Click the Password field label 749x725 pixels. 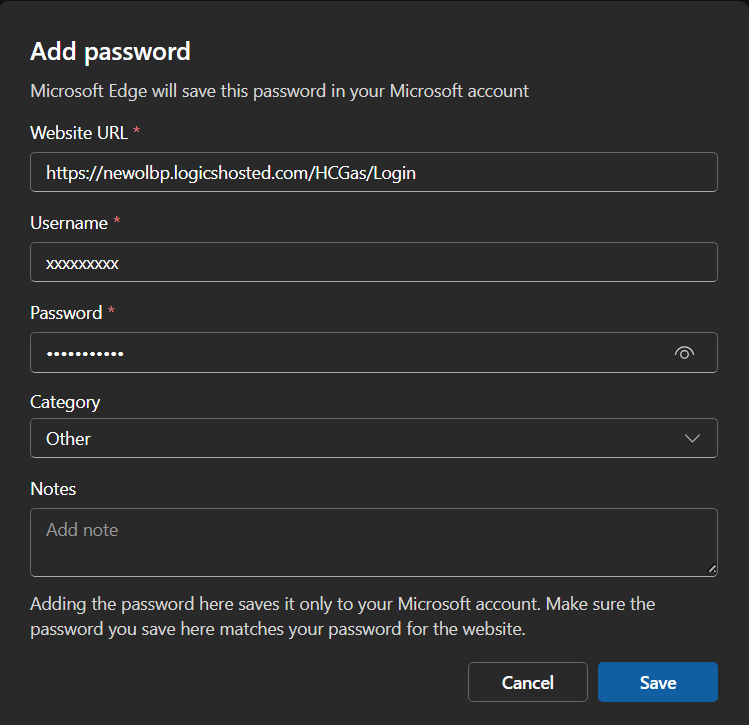pyautogui.click(x=66, y=313)
